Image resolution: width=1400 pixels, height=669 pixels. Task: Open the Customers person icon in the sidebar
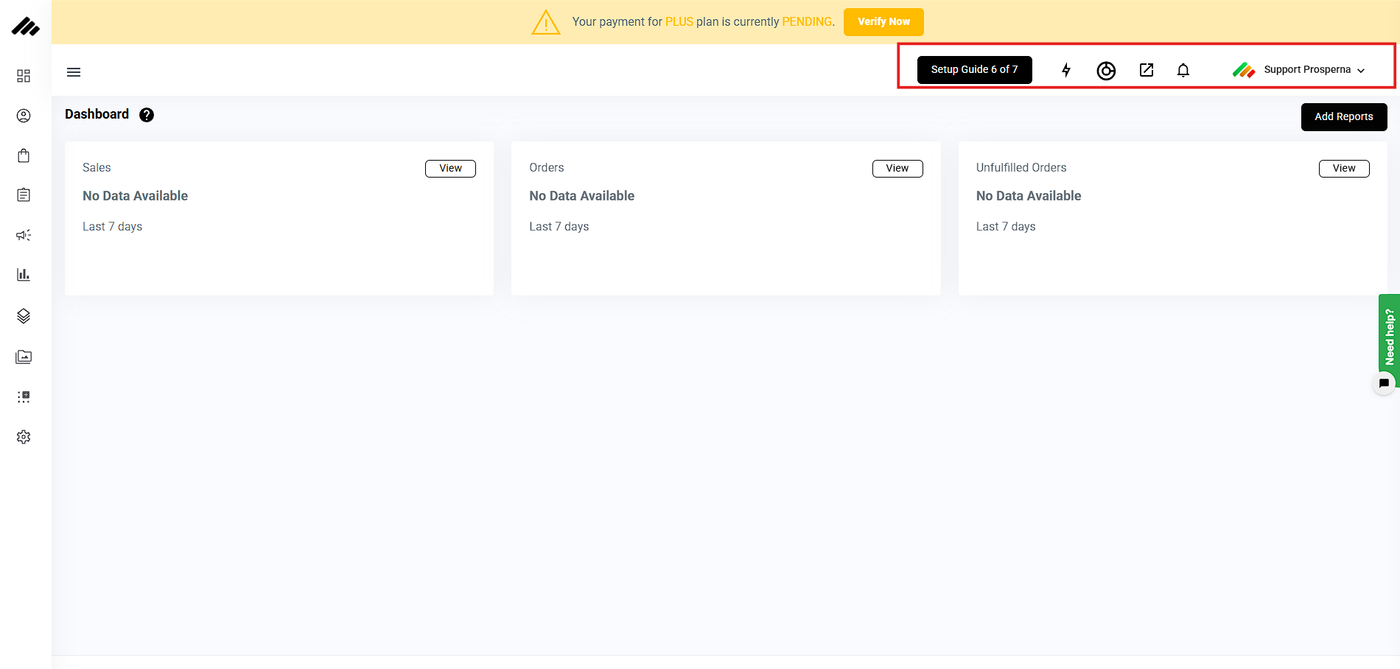[24, 116]
